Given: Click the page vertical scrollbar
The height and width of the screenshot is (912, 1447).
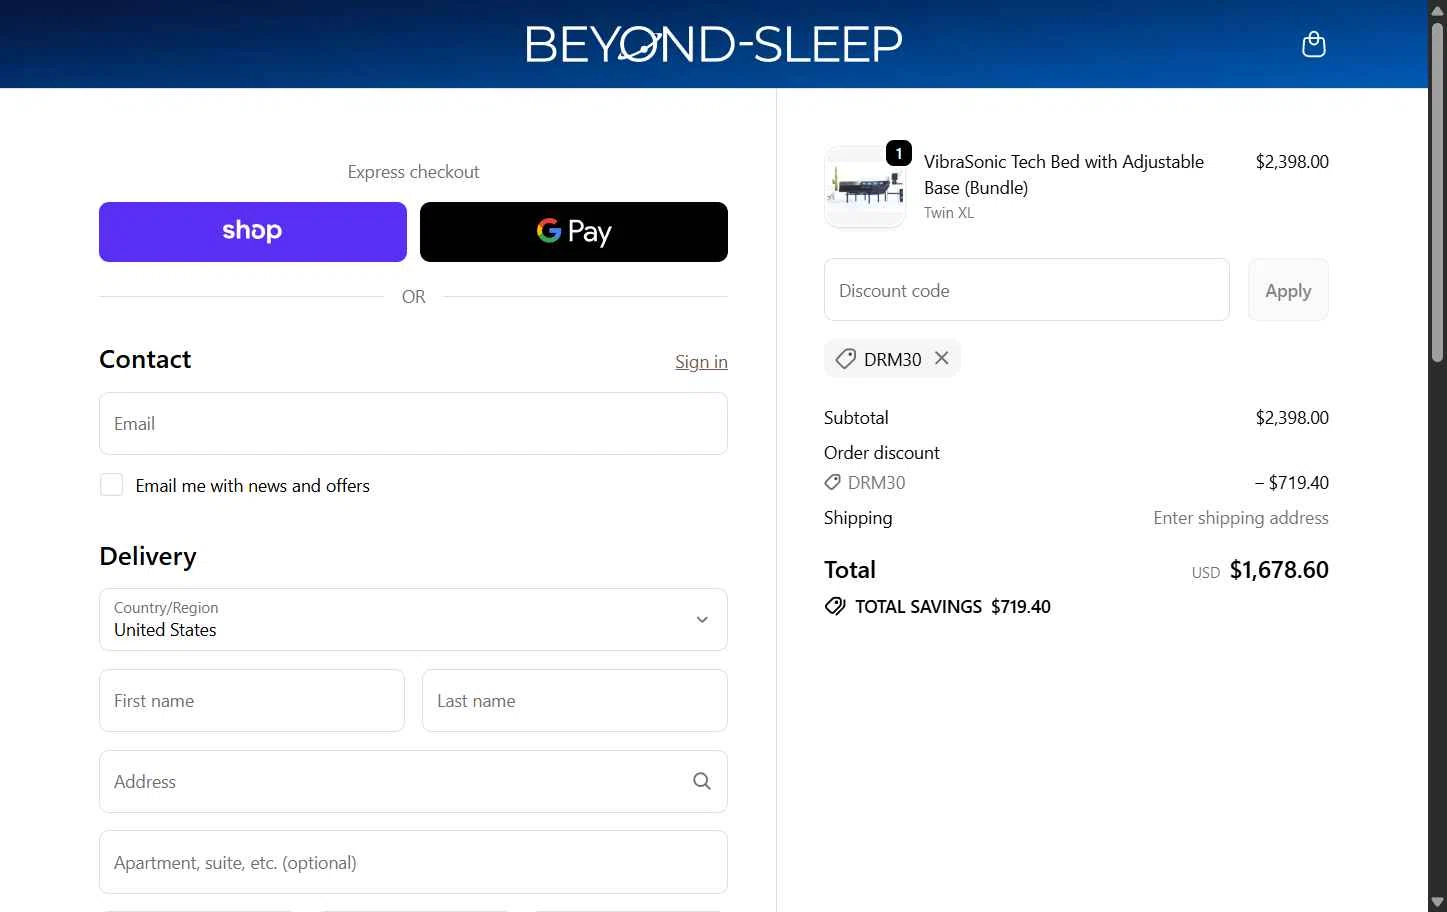Looking at the screenshot, I should [x=1437, y=190].
